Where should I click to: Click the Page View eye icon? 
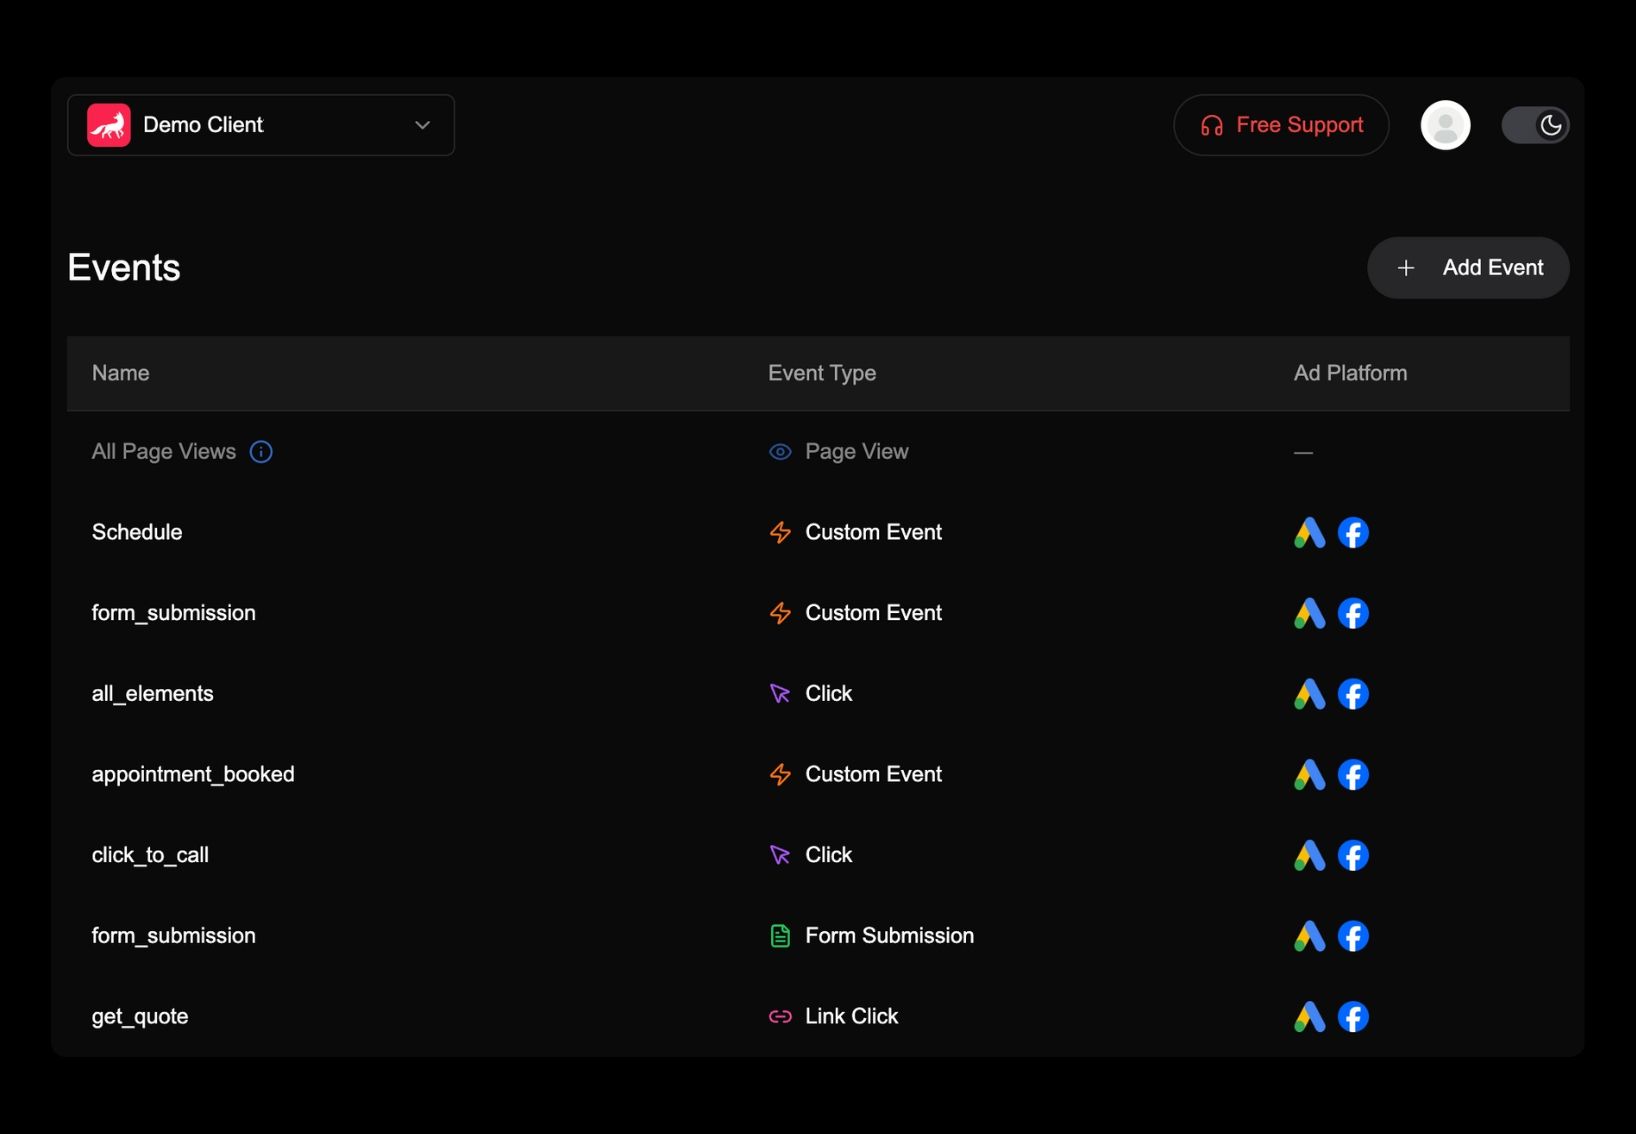[780, 452]
